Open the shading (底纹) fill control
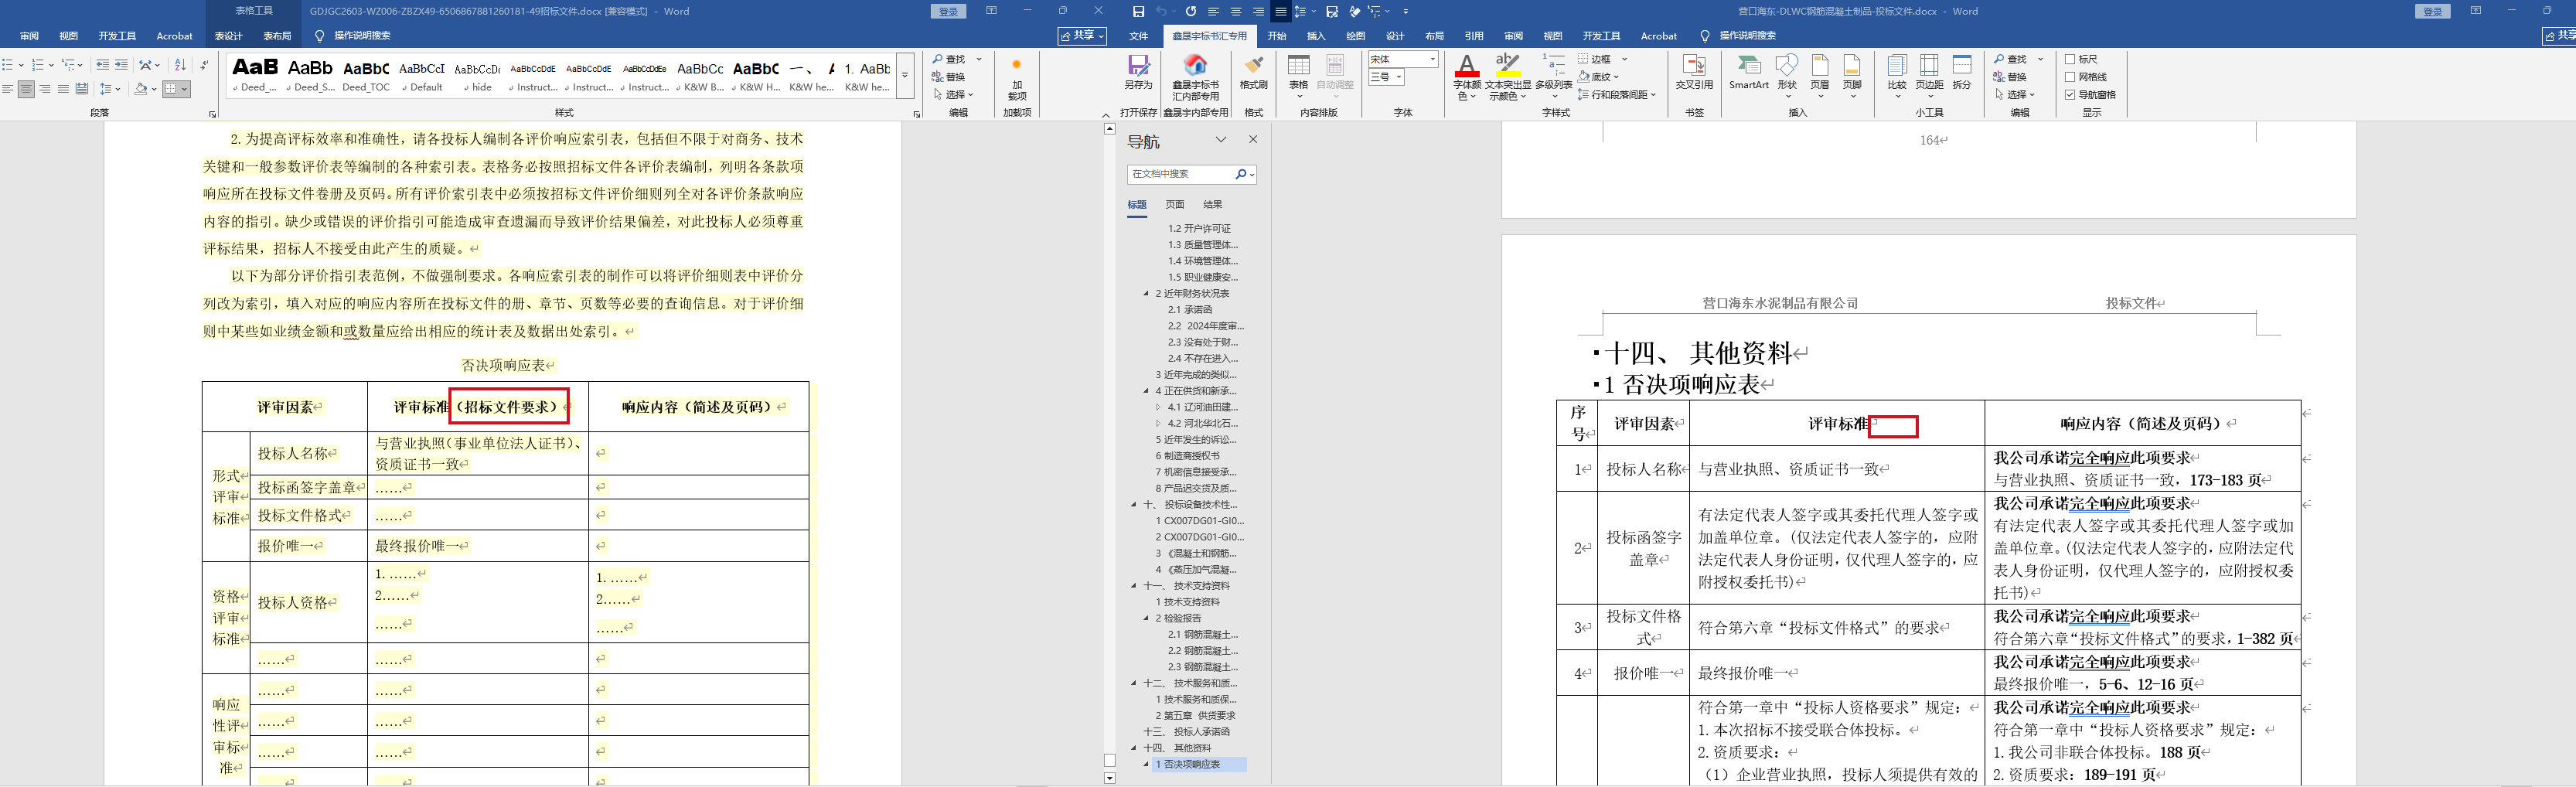 click(1597, 77)
